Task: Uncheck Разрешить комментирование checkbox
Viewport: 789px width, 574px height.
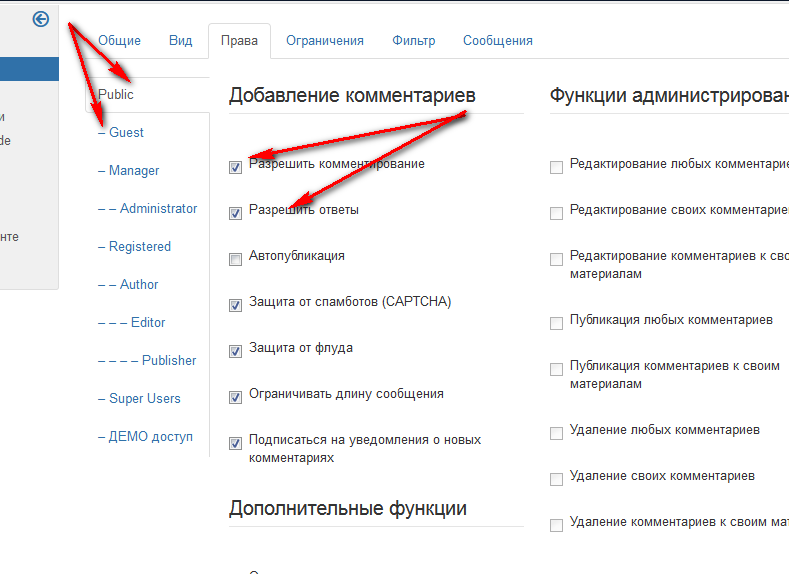Action: [x=236, y=167]
